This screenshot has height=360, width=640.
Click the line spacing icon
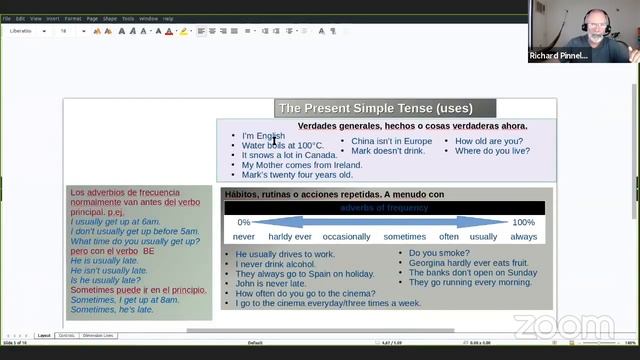[248, 31]
